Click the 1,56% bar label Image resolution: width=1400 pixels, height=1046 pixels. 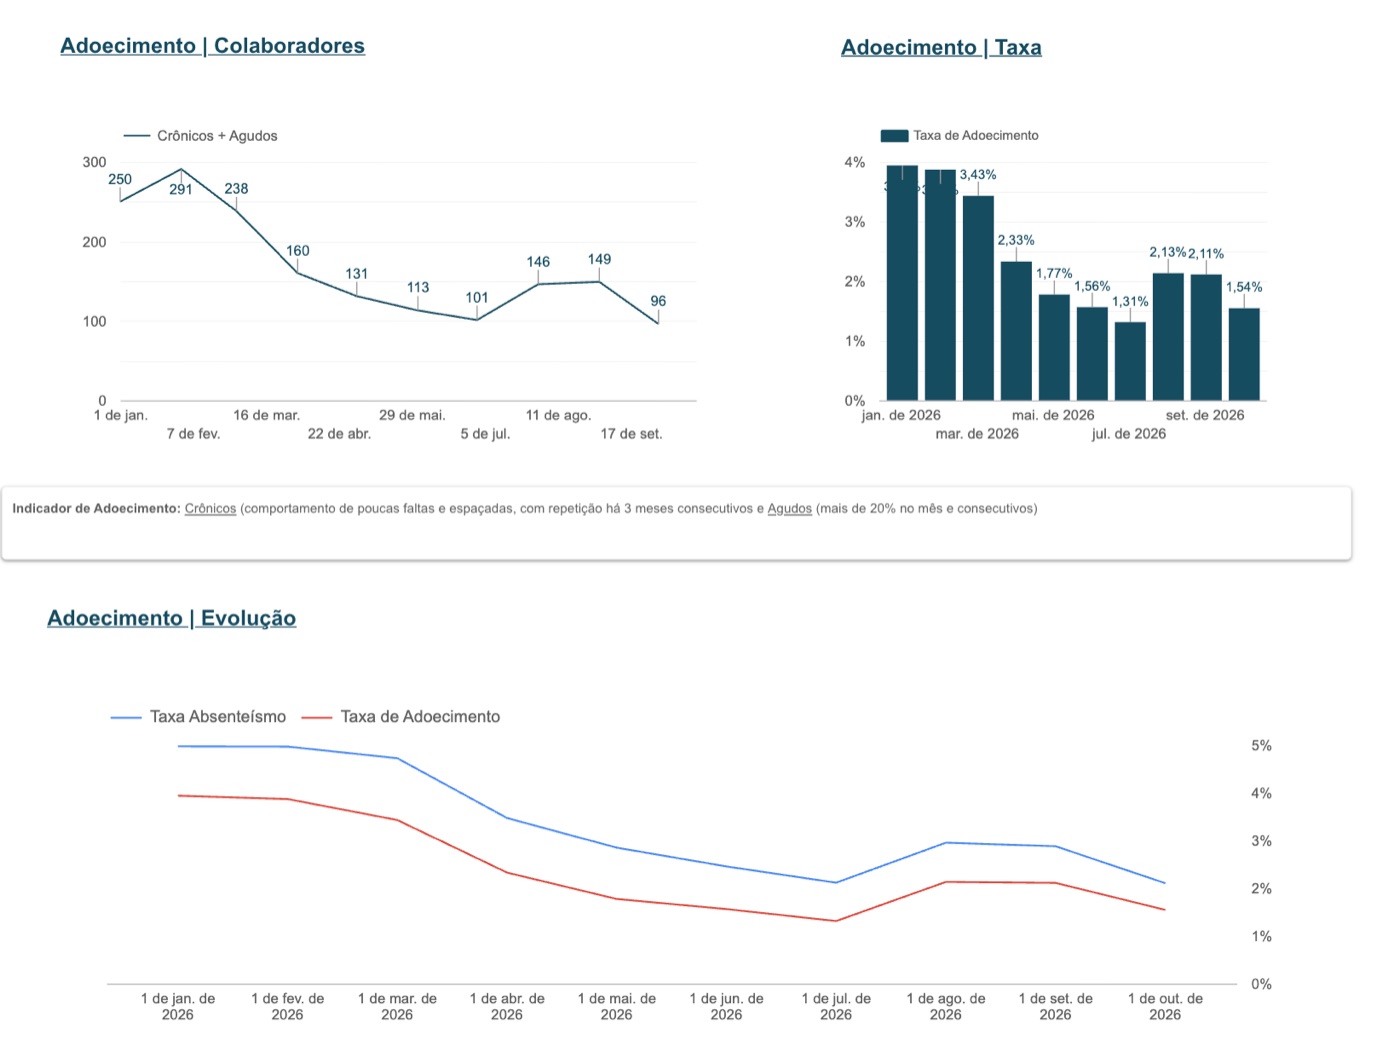click(x=1092, y=286)
